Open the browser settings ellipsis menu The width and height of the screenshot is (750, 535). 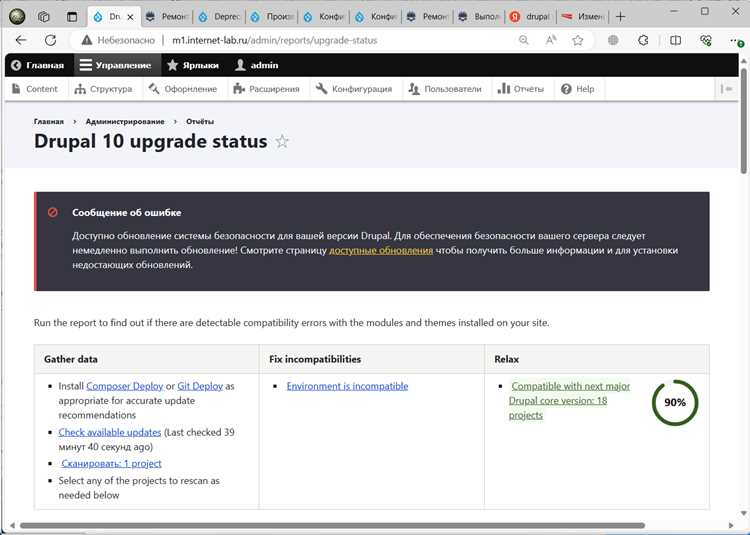click(x=736, y=41)
